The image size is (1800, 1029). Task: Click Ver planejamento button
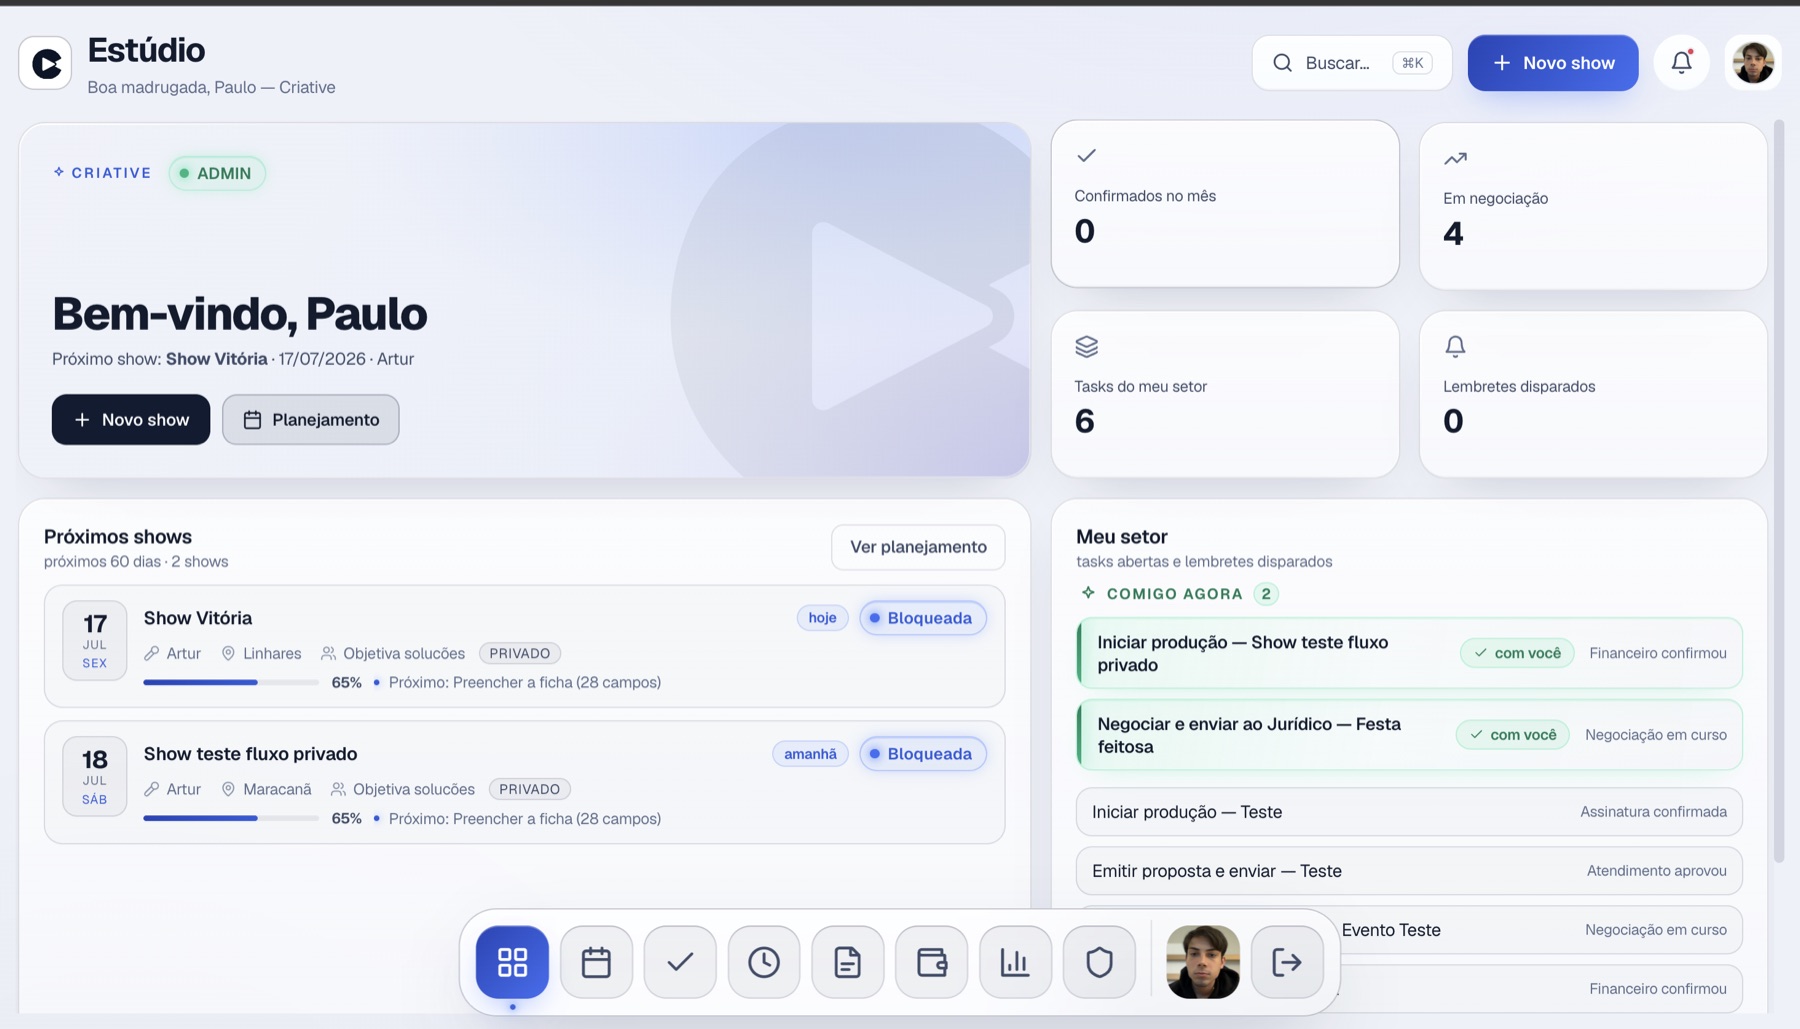point(918,547)
